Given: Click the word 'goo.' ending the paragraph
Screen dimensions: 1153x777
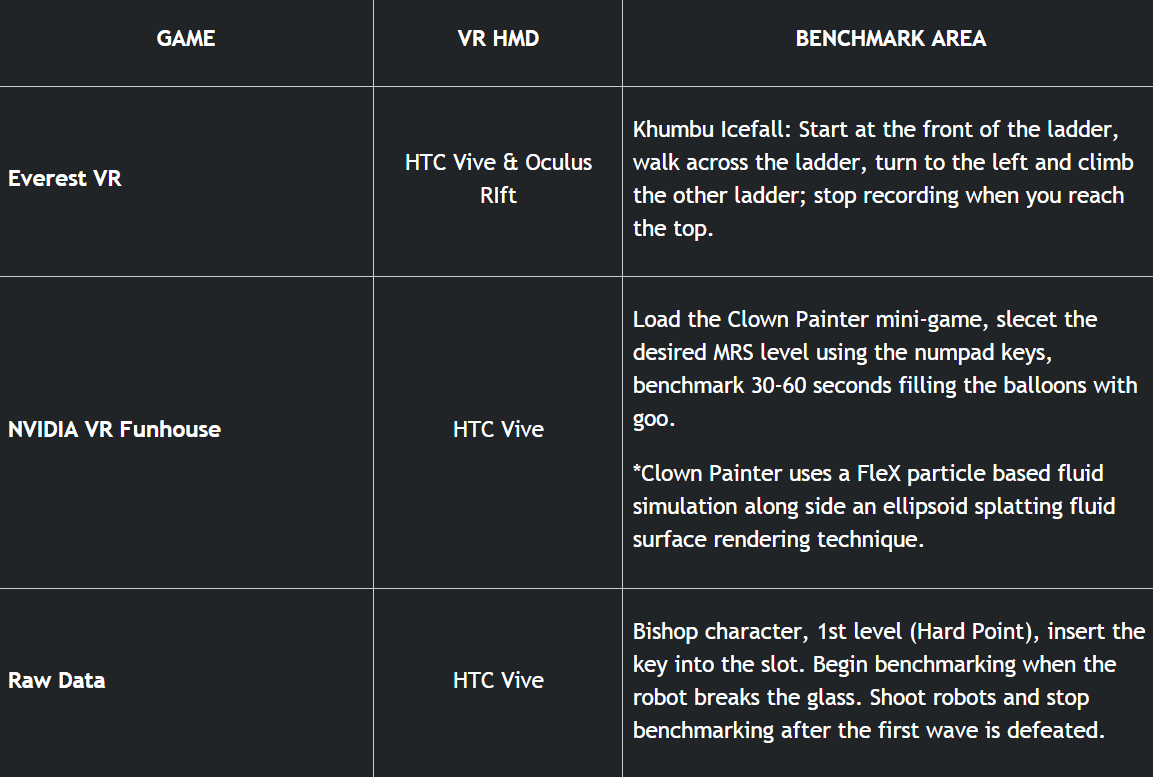Looking at the screenshot, I should pos(654,419).
